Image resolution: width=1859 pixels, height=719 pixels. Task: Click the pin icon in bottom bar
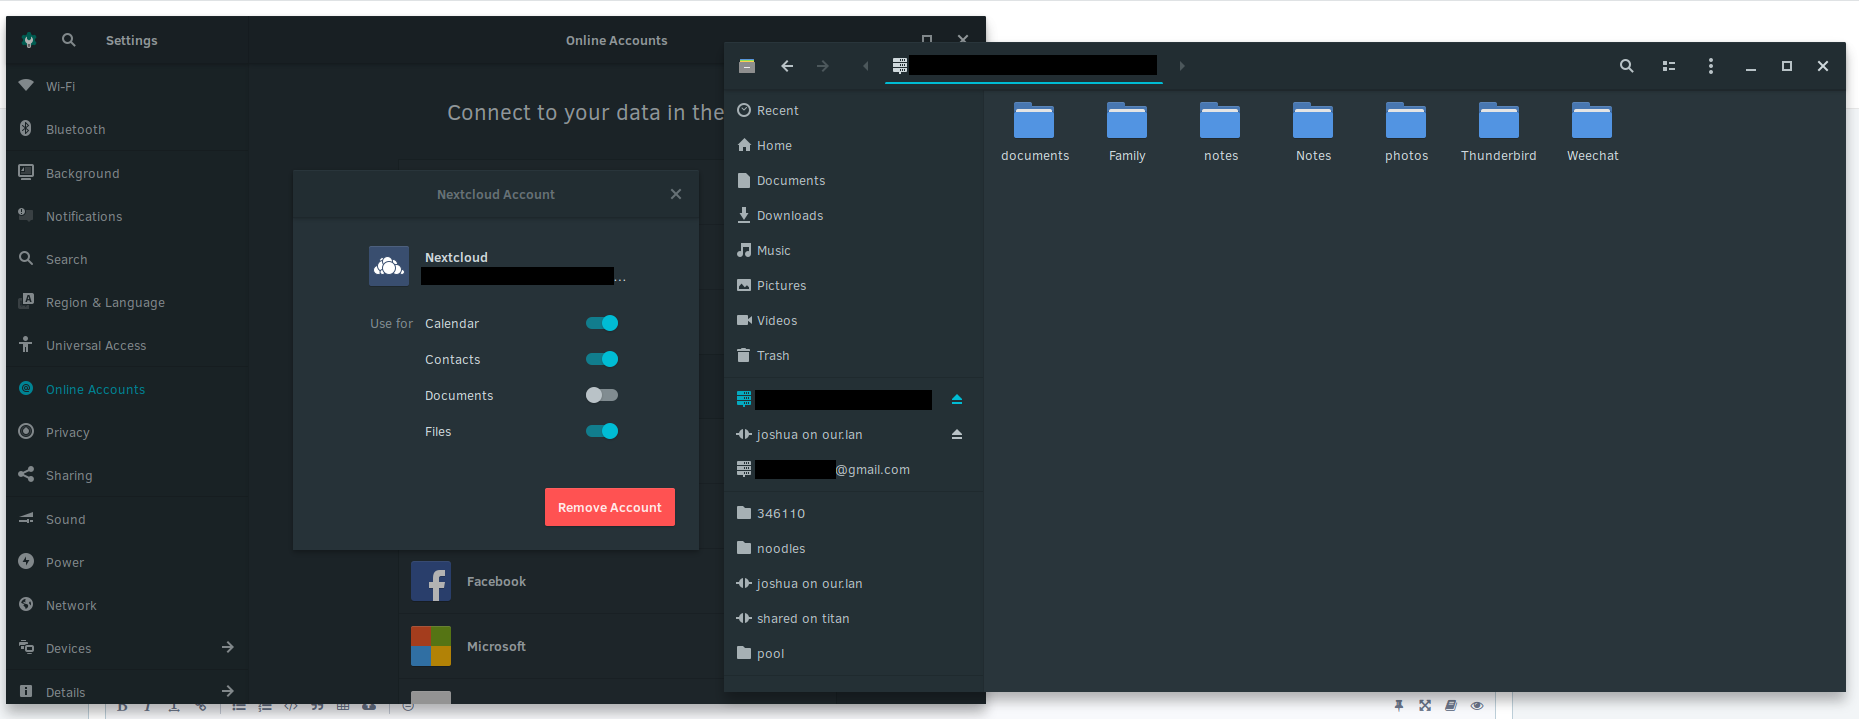[x=1399, y=705]
